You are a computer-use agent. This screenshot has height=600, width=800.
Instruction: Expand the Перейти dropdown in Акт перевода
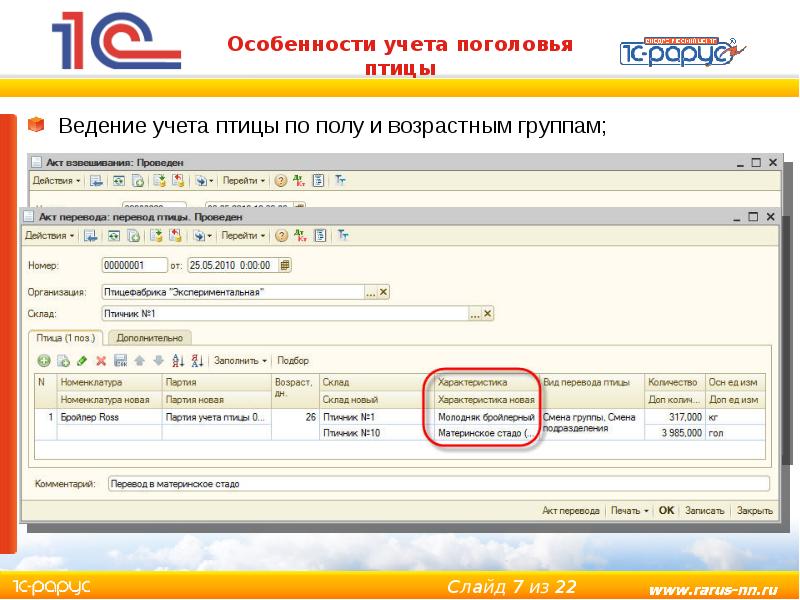click(243, 236)
